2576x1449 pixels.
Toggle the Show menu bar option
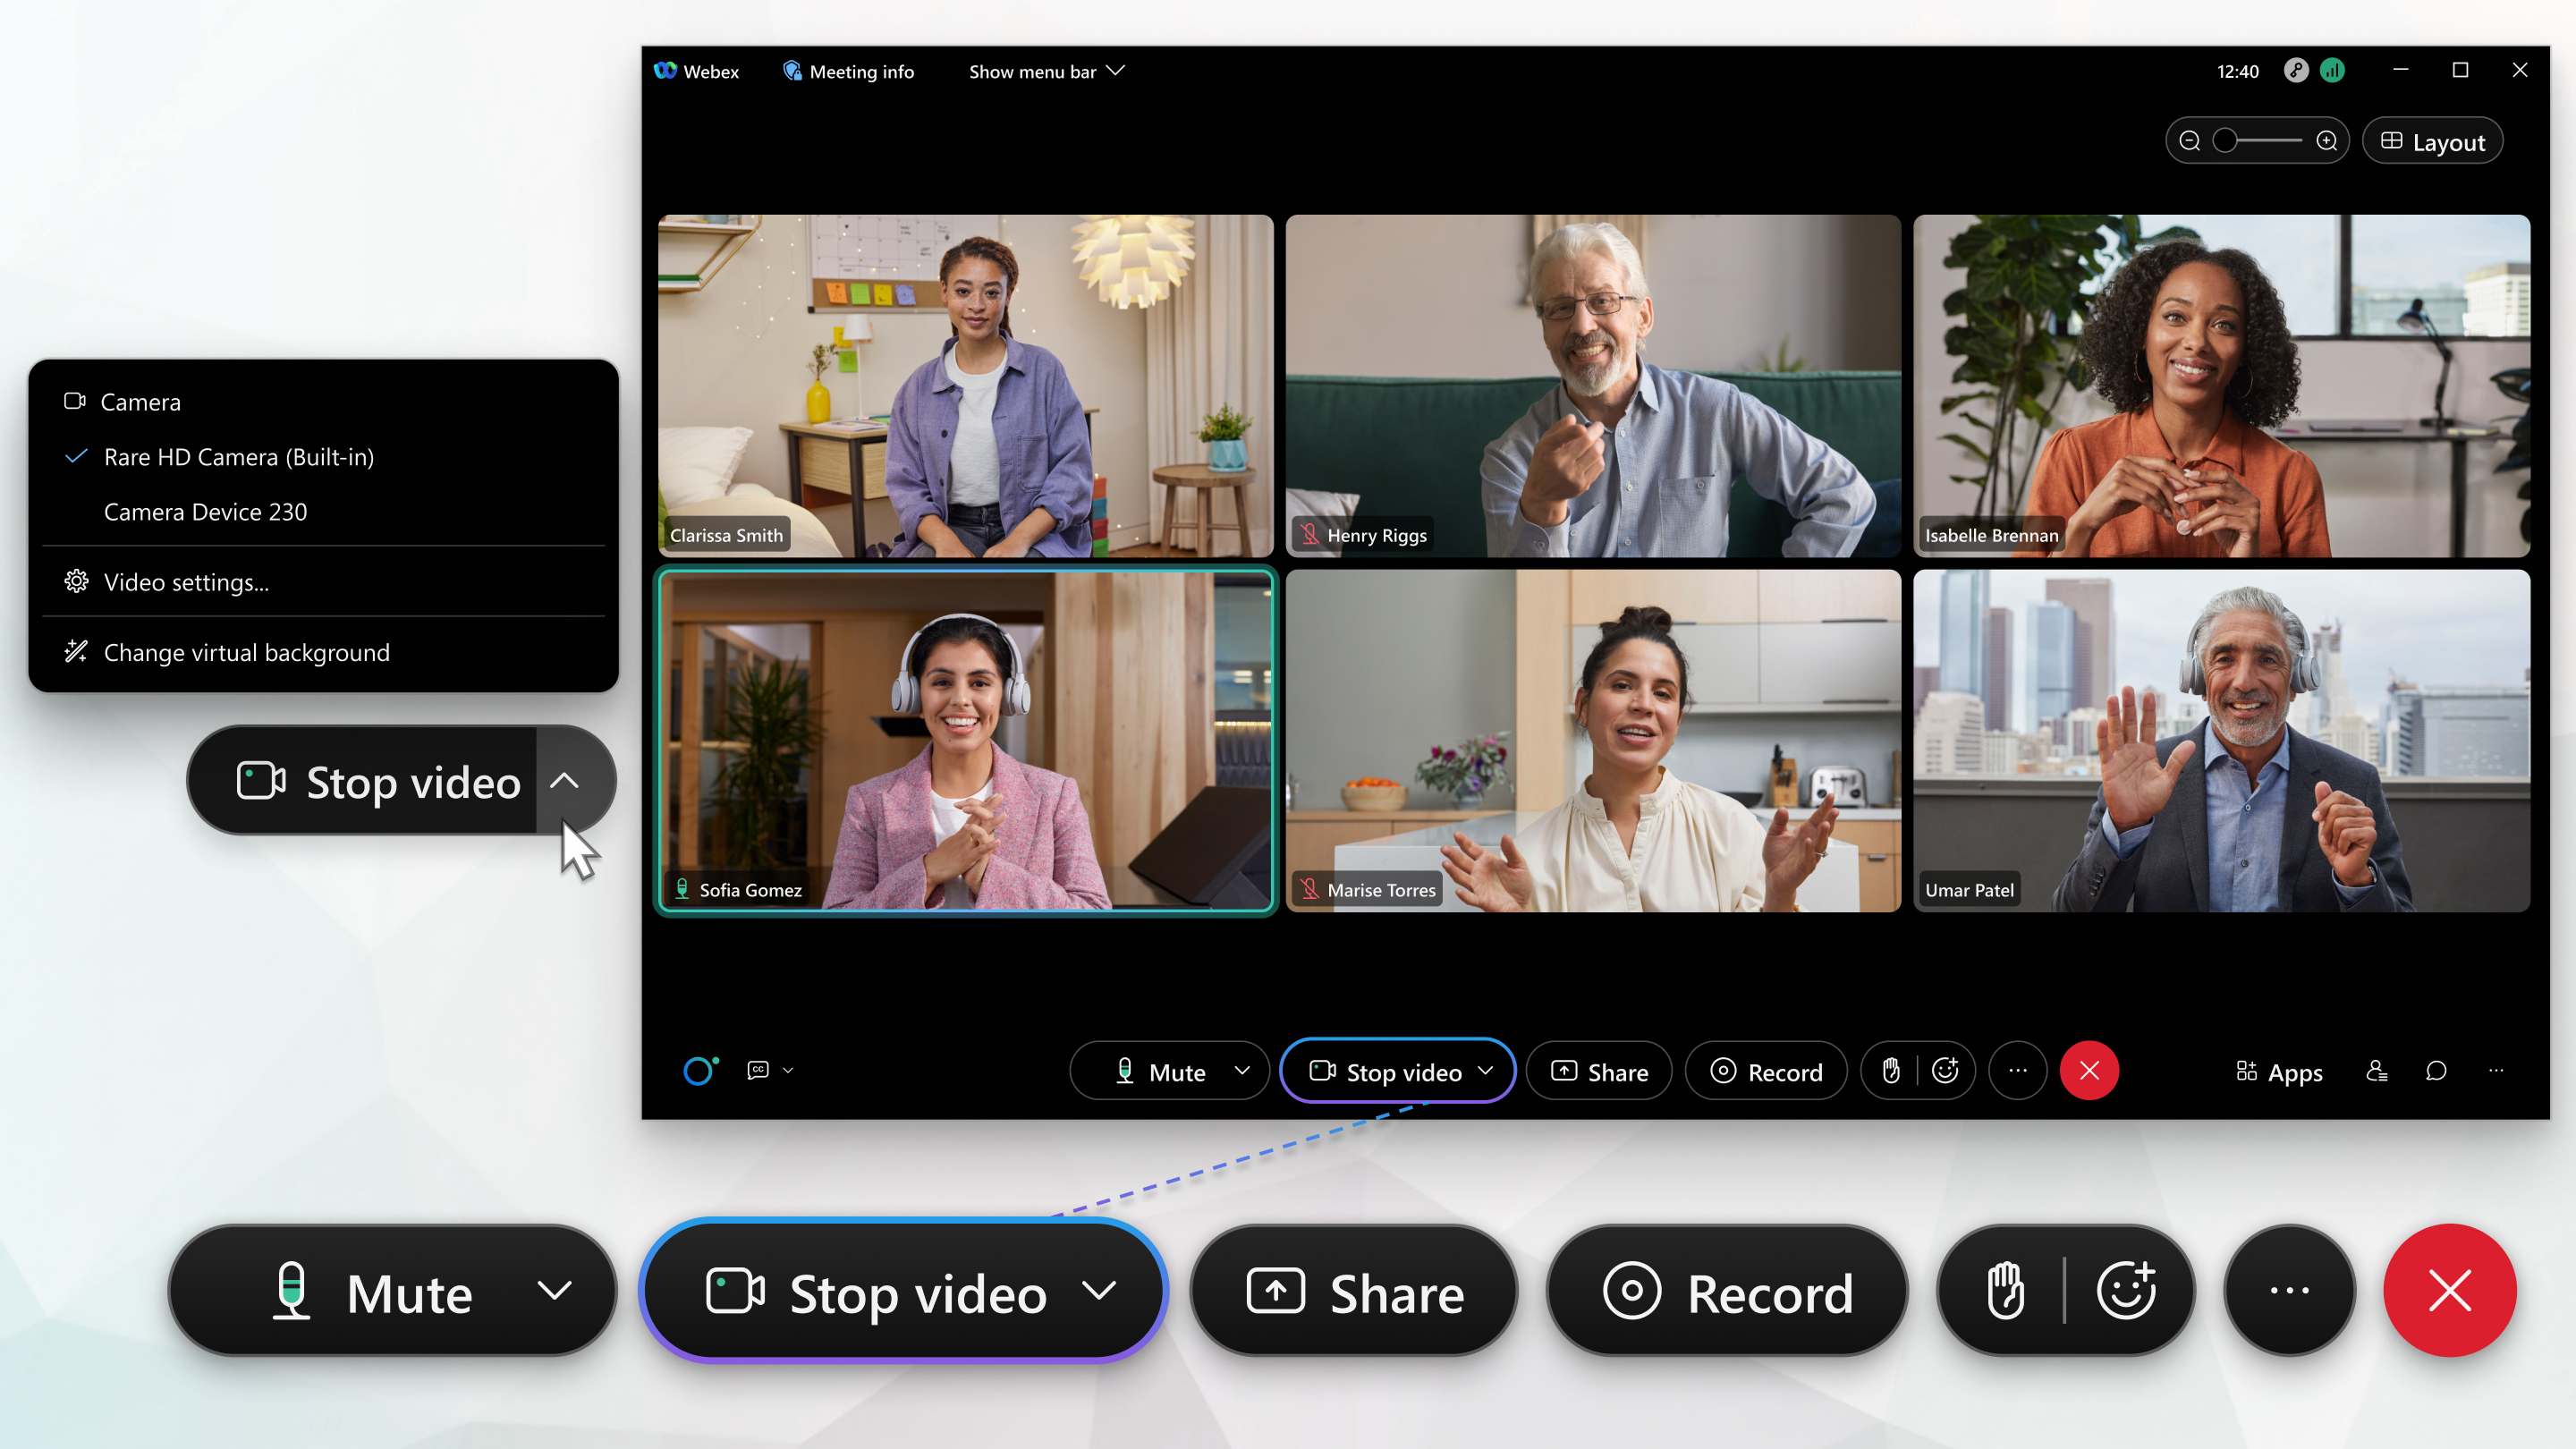[1044, 71]
